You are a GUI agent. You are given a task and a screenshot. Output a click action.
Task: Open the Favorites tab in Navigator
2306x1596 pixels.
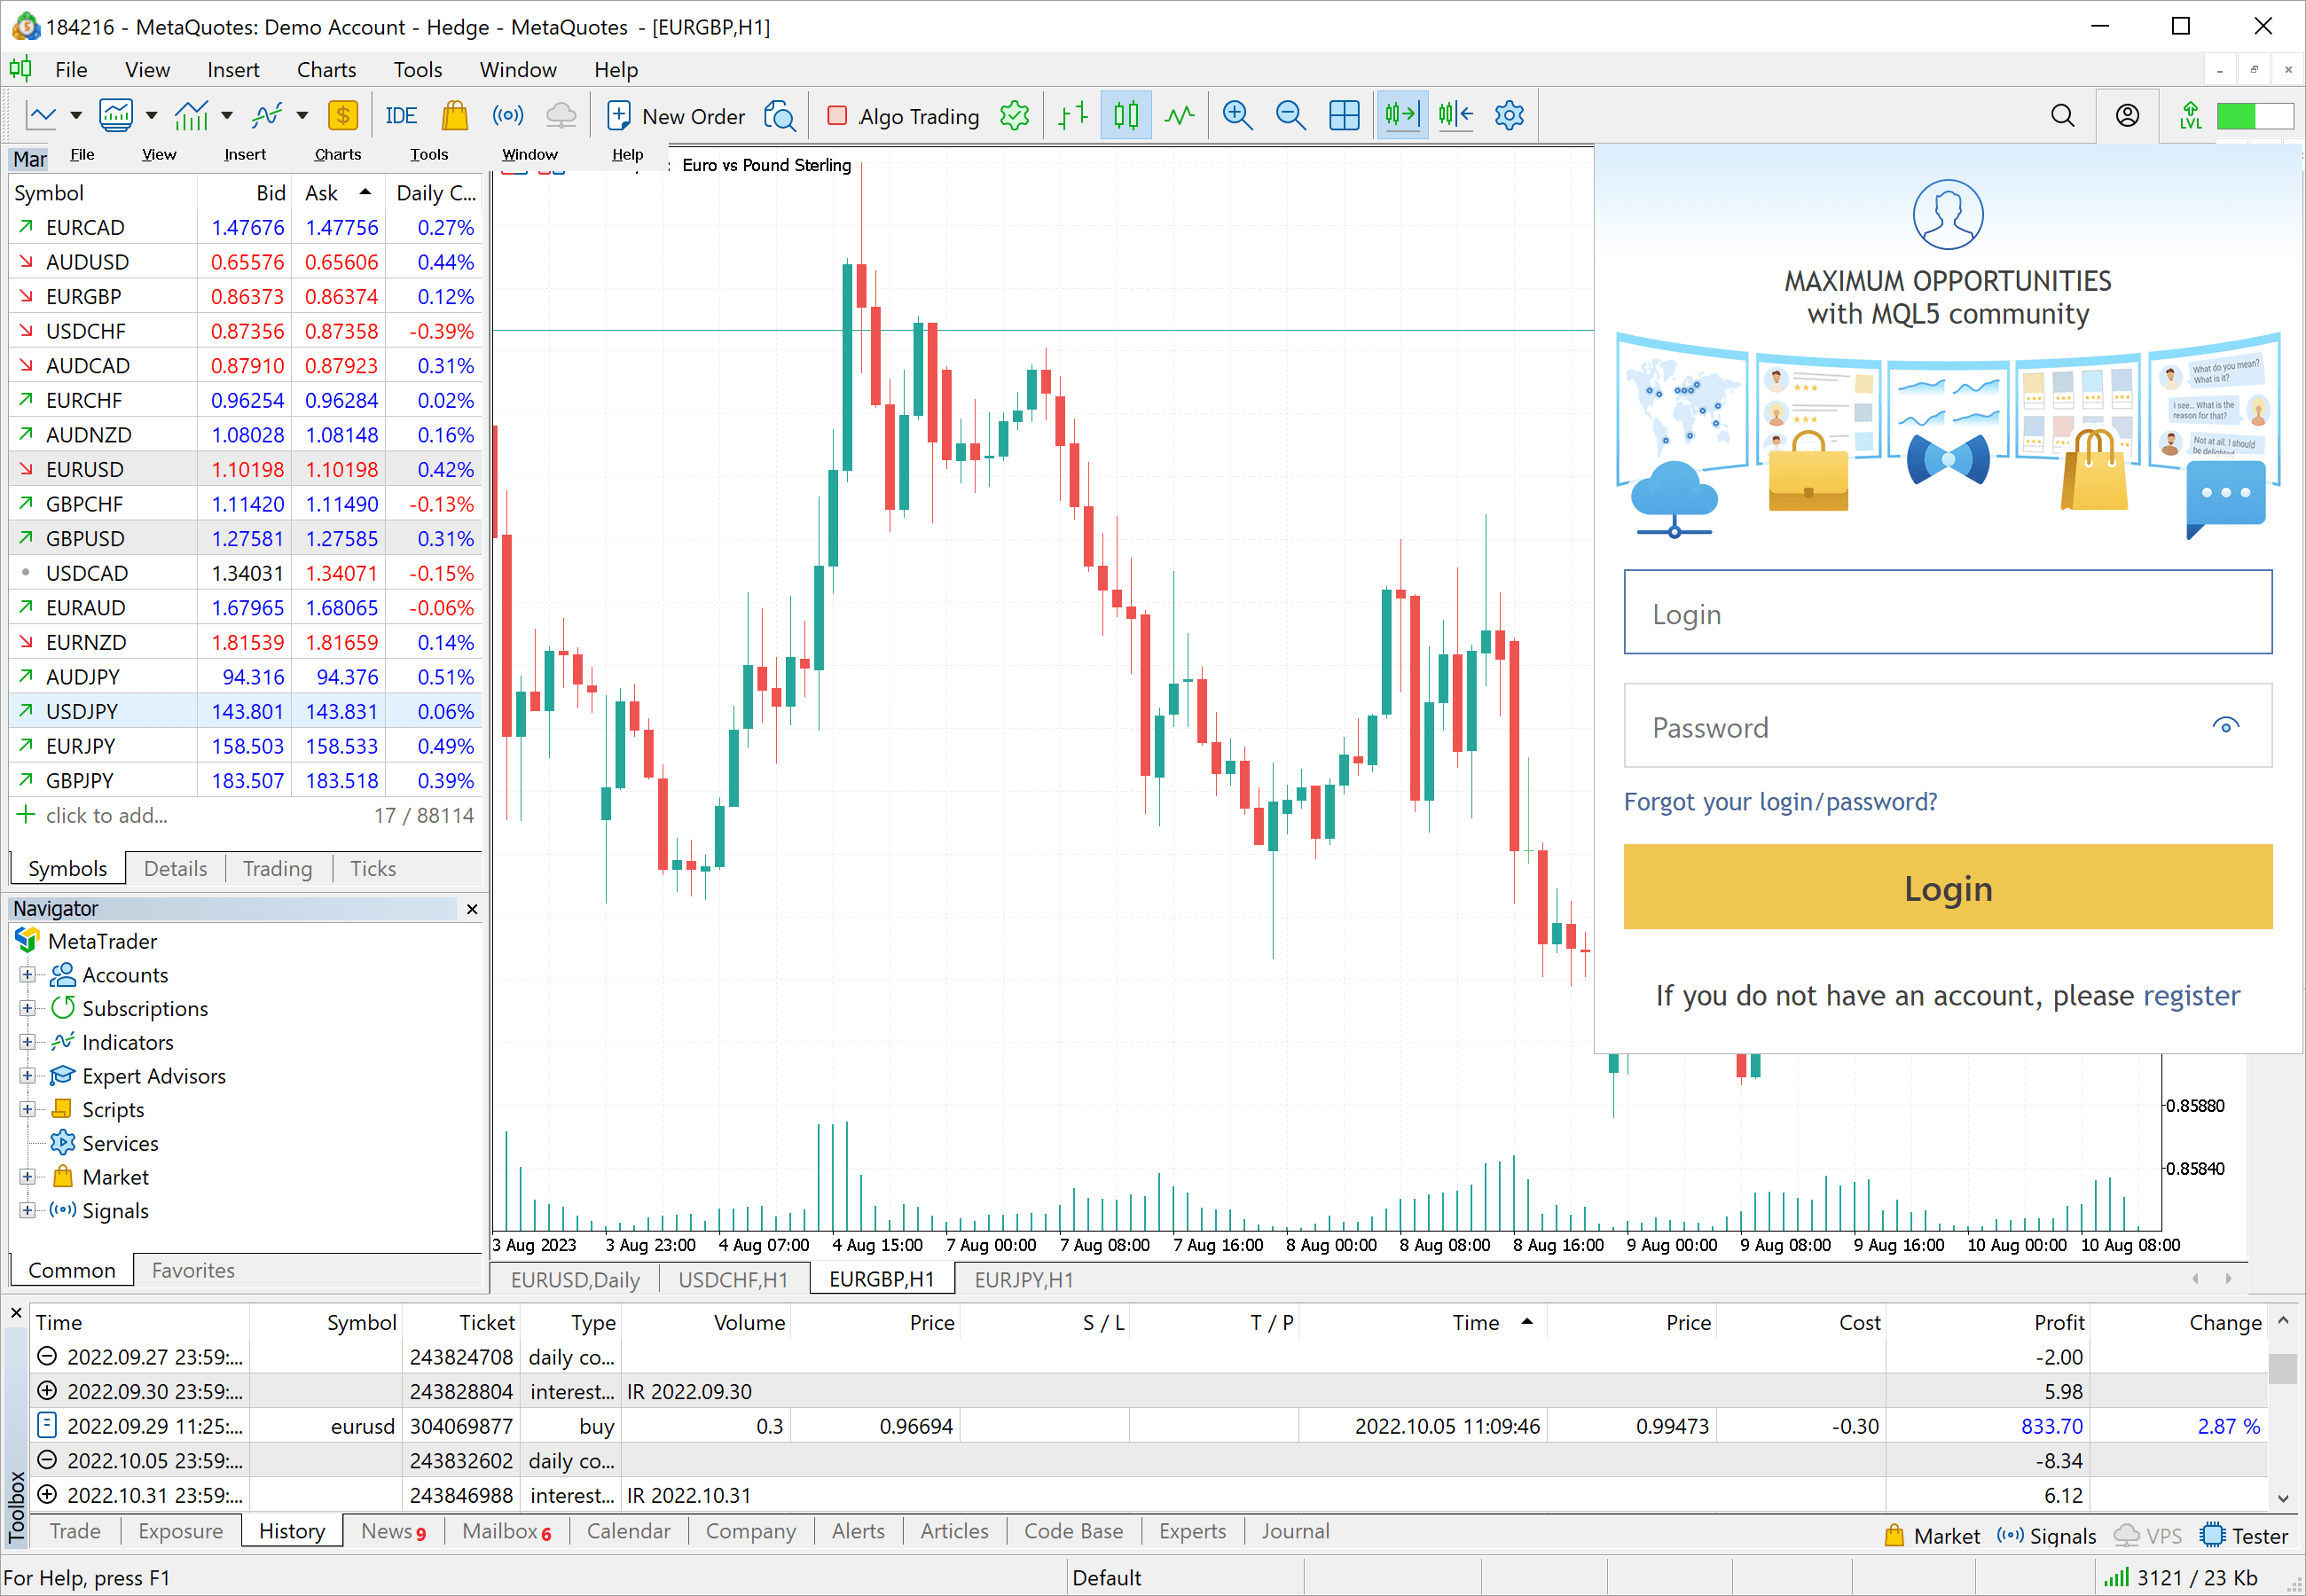193,1270
